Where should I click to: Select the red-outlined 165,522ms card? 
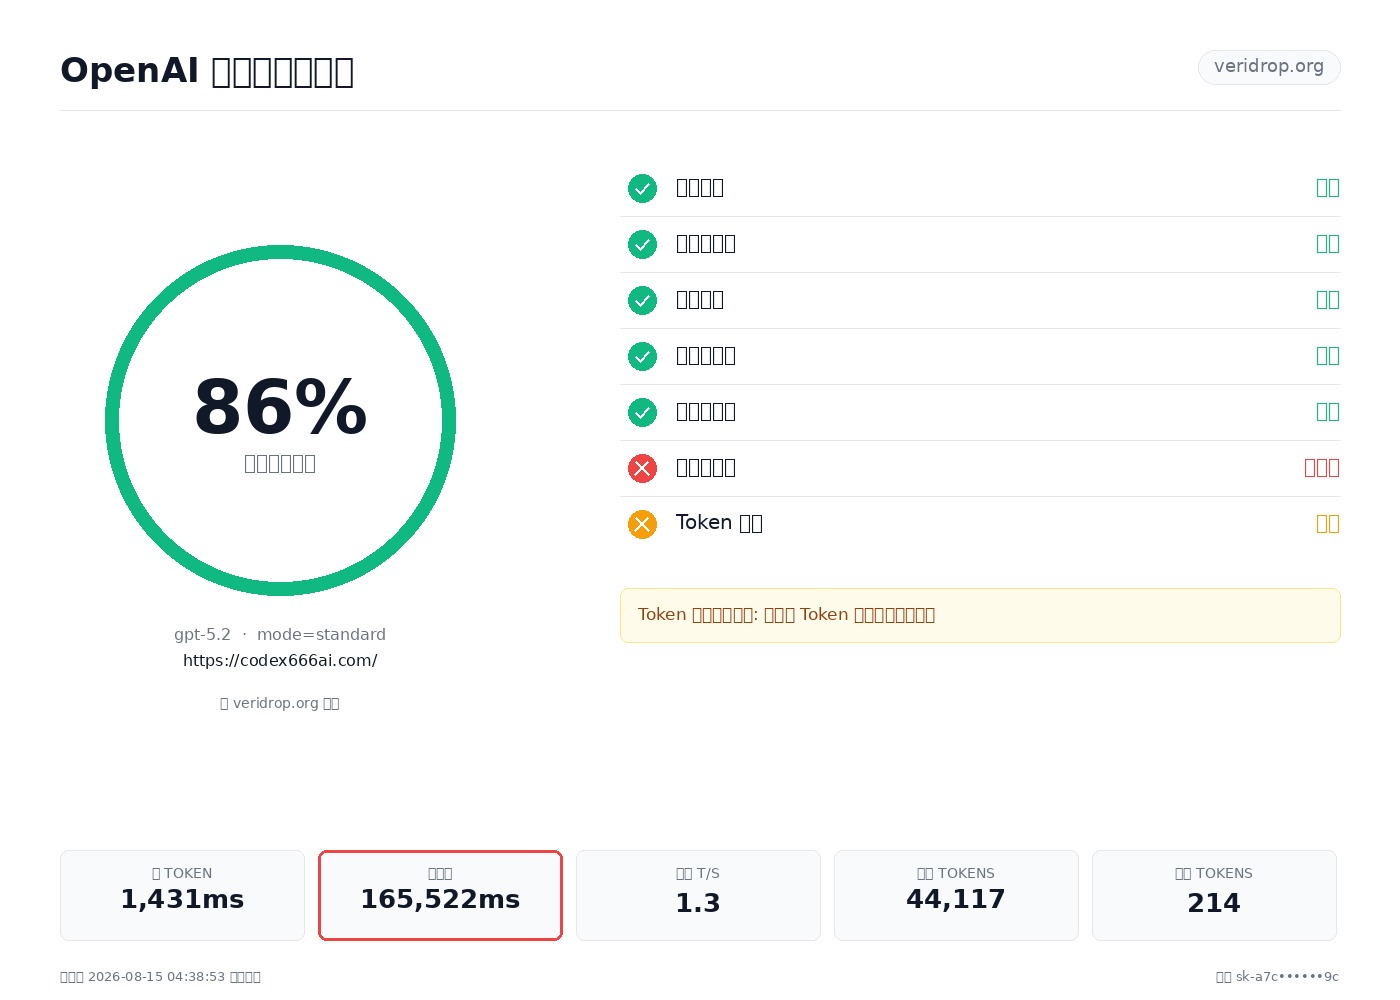click(x=440, y=895)
